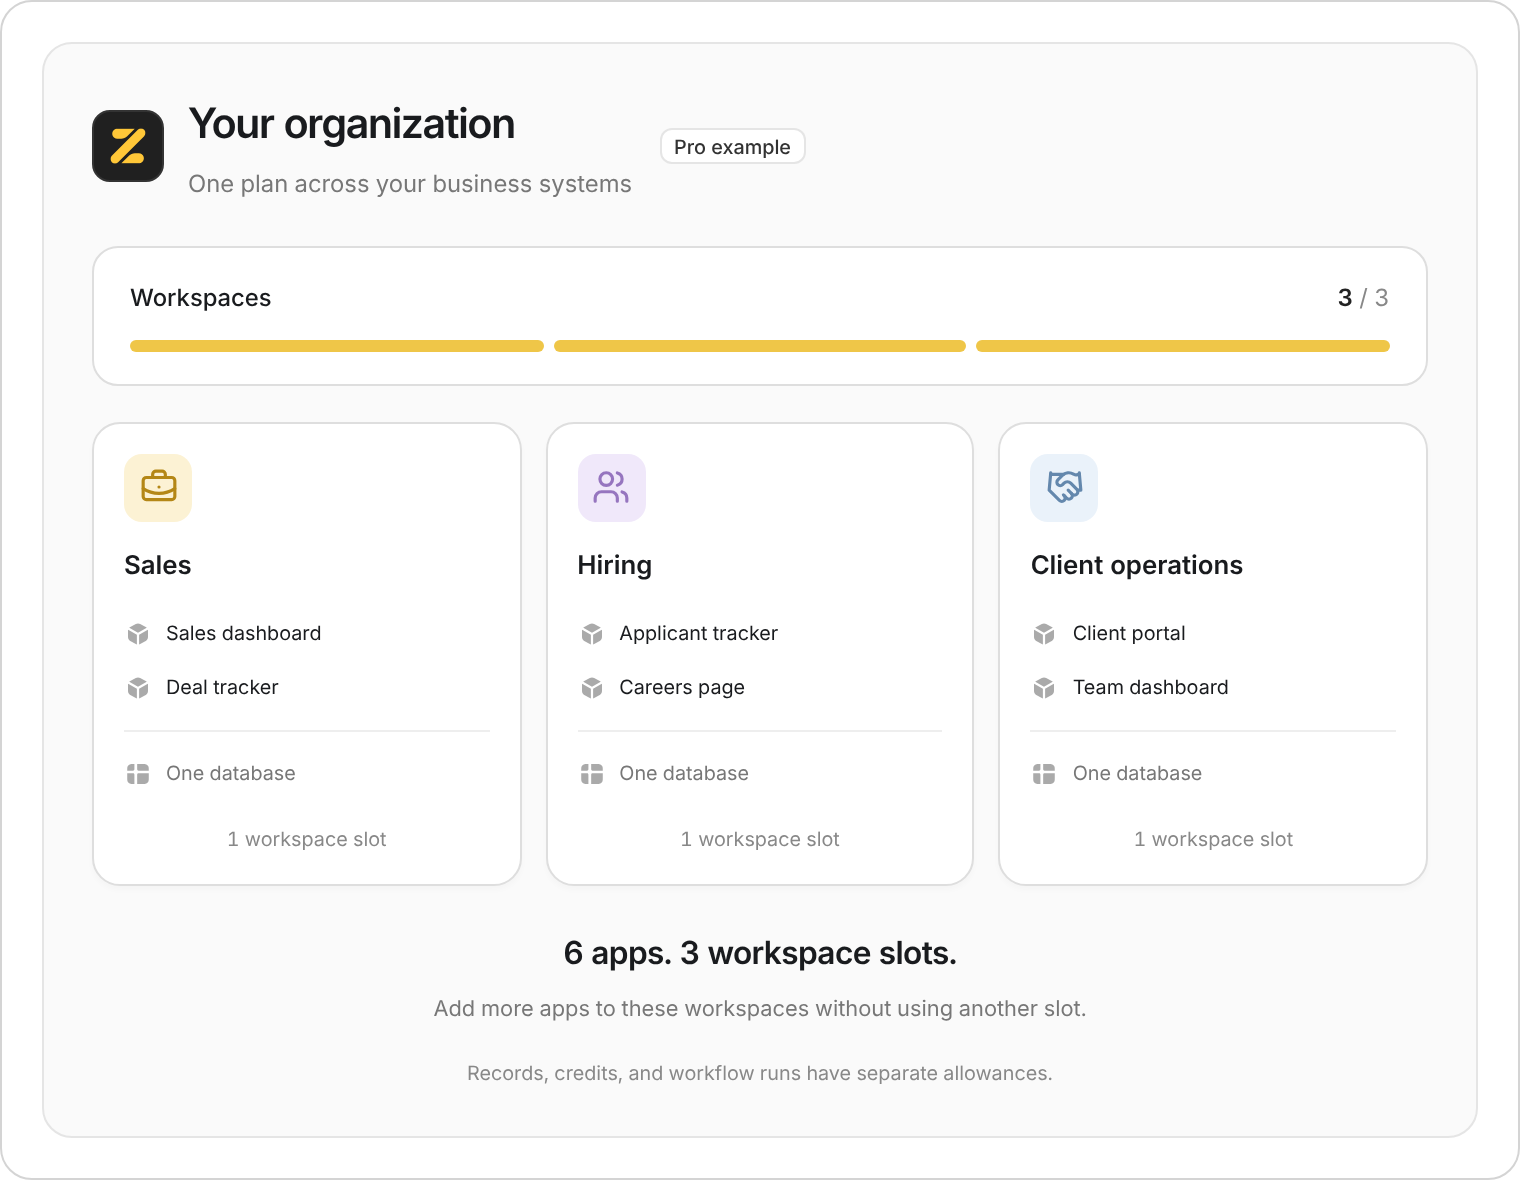Click the cube icon beside Client portal
The image size is (1520, 1180).
pos(1044,634)
